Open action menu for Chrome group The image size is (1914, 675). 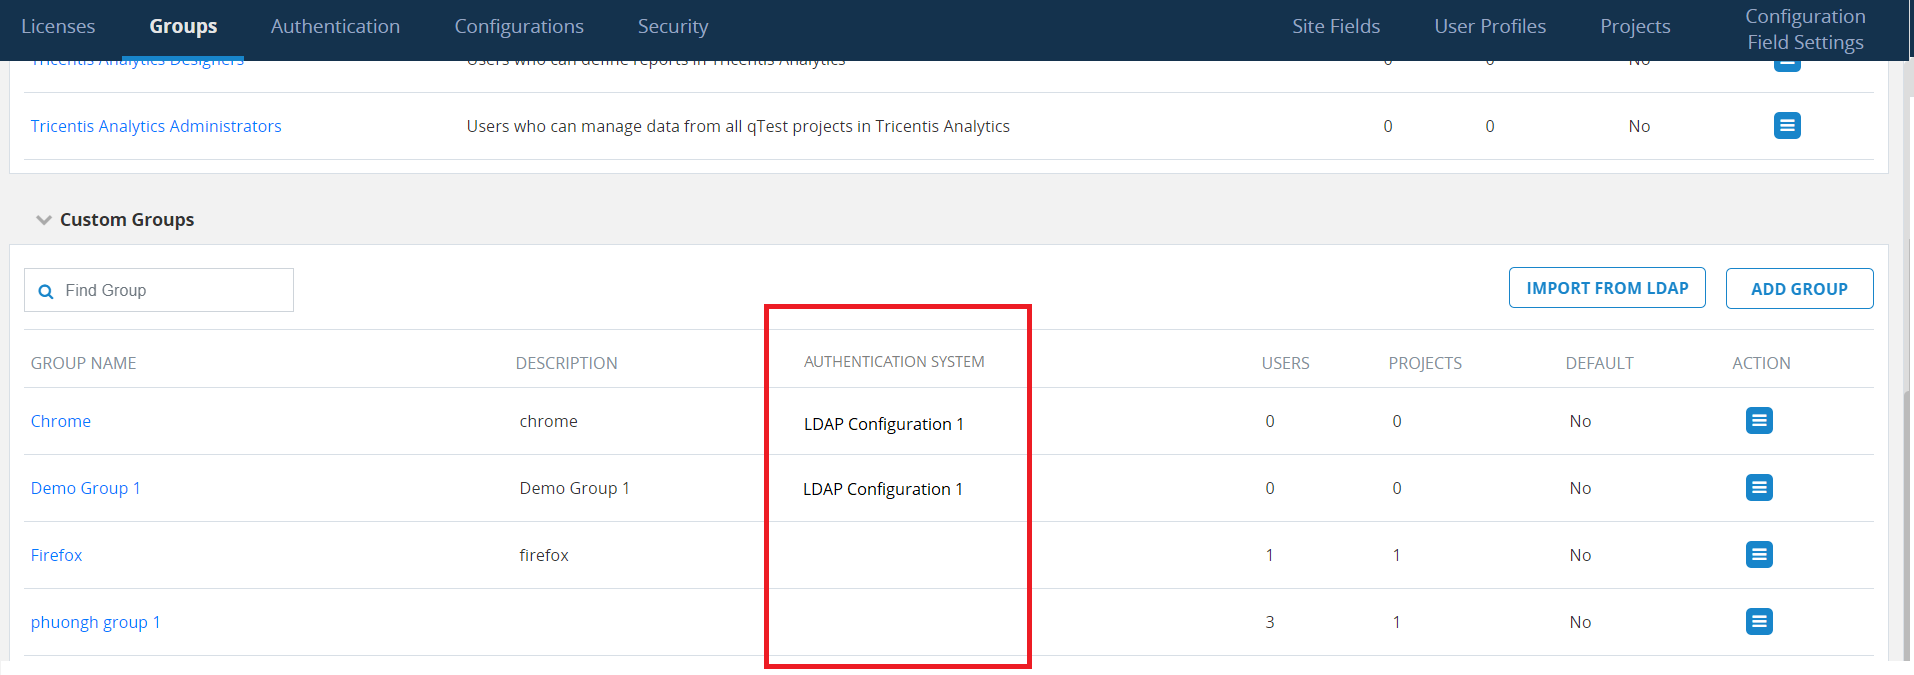pos(1759,421)
